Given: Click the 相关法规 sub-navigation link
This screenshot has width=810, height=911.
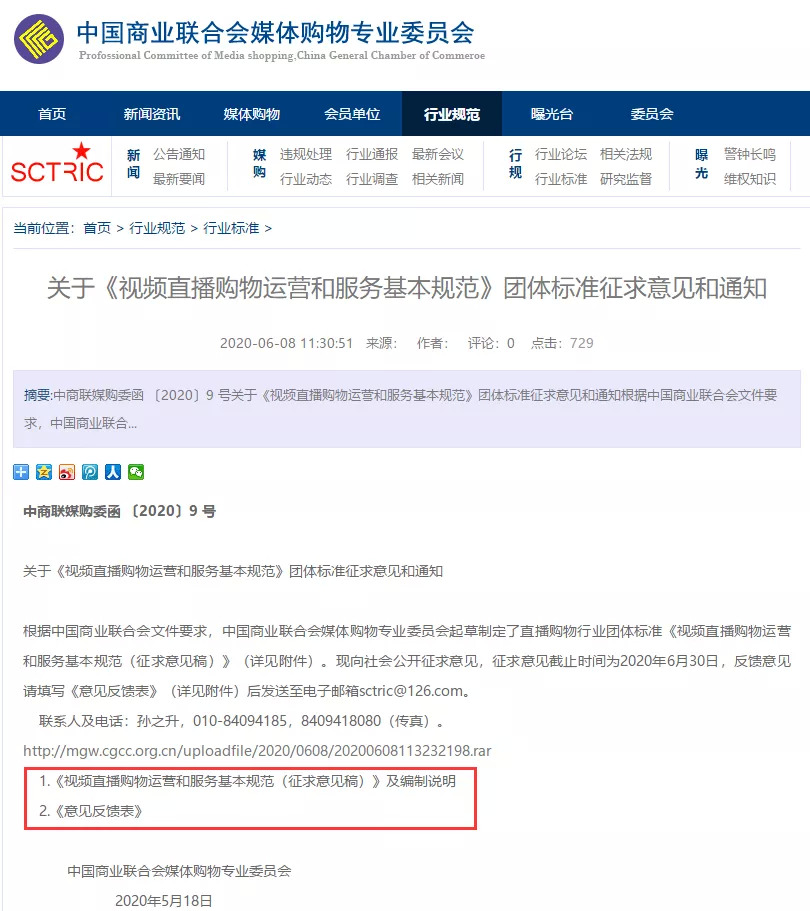Looking at the screenshot, I should point(626,155).
